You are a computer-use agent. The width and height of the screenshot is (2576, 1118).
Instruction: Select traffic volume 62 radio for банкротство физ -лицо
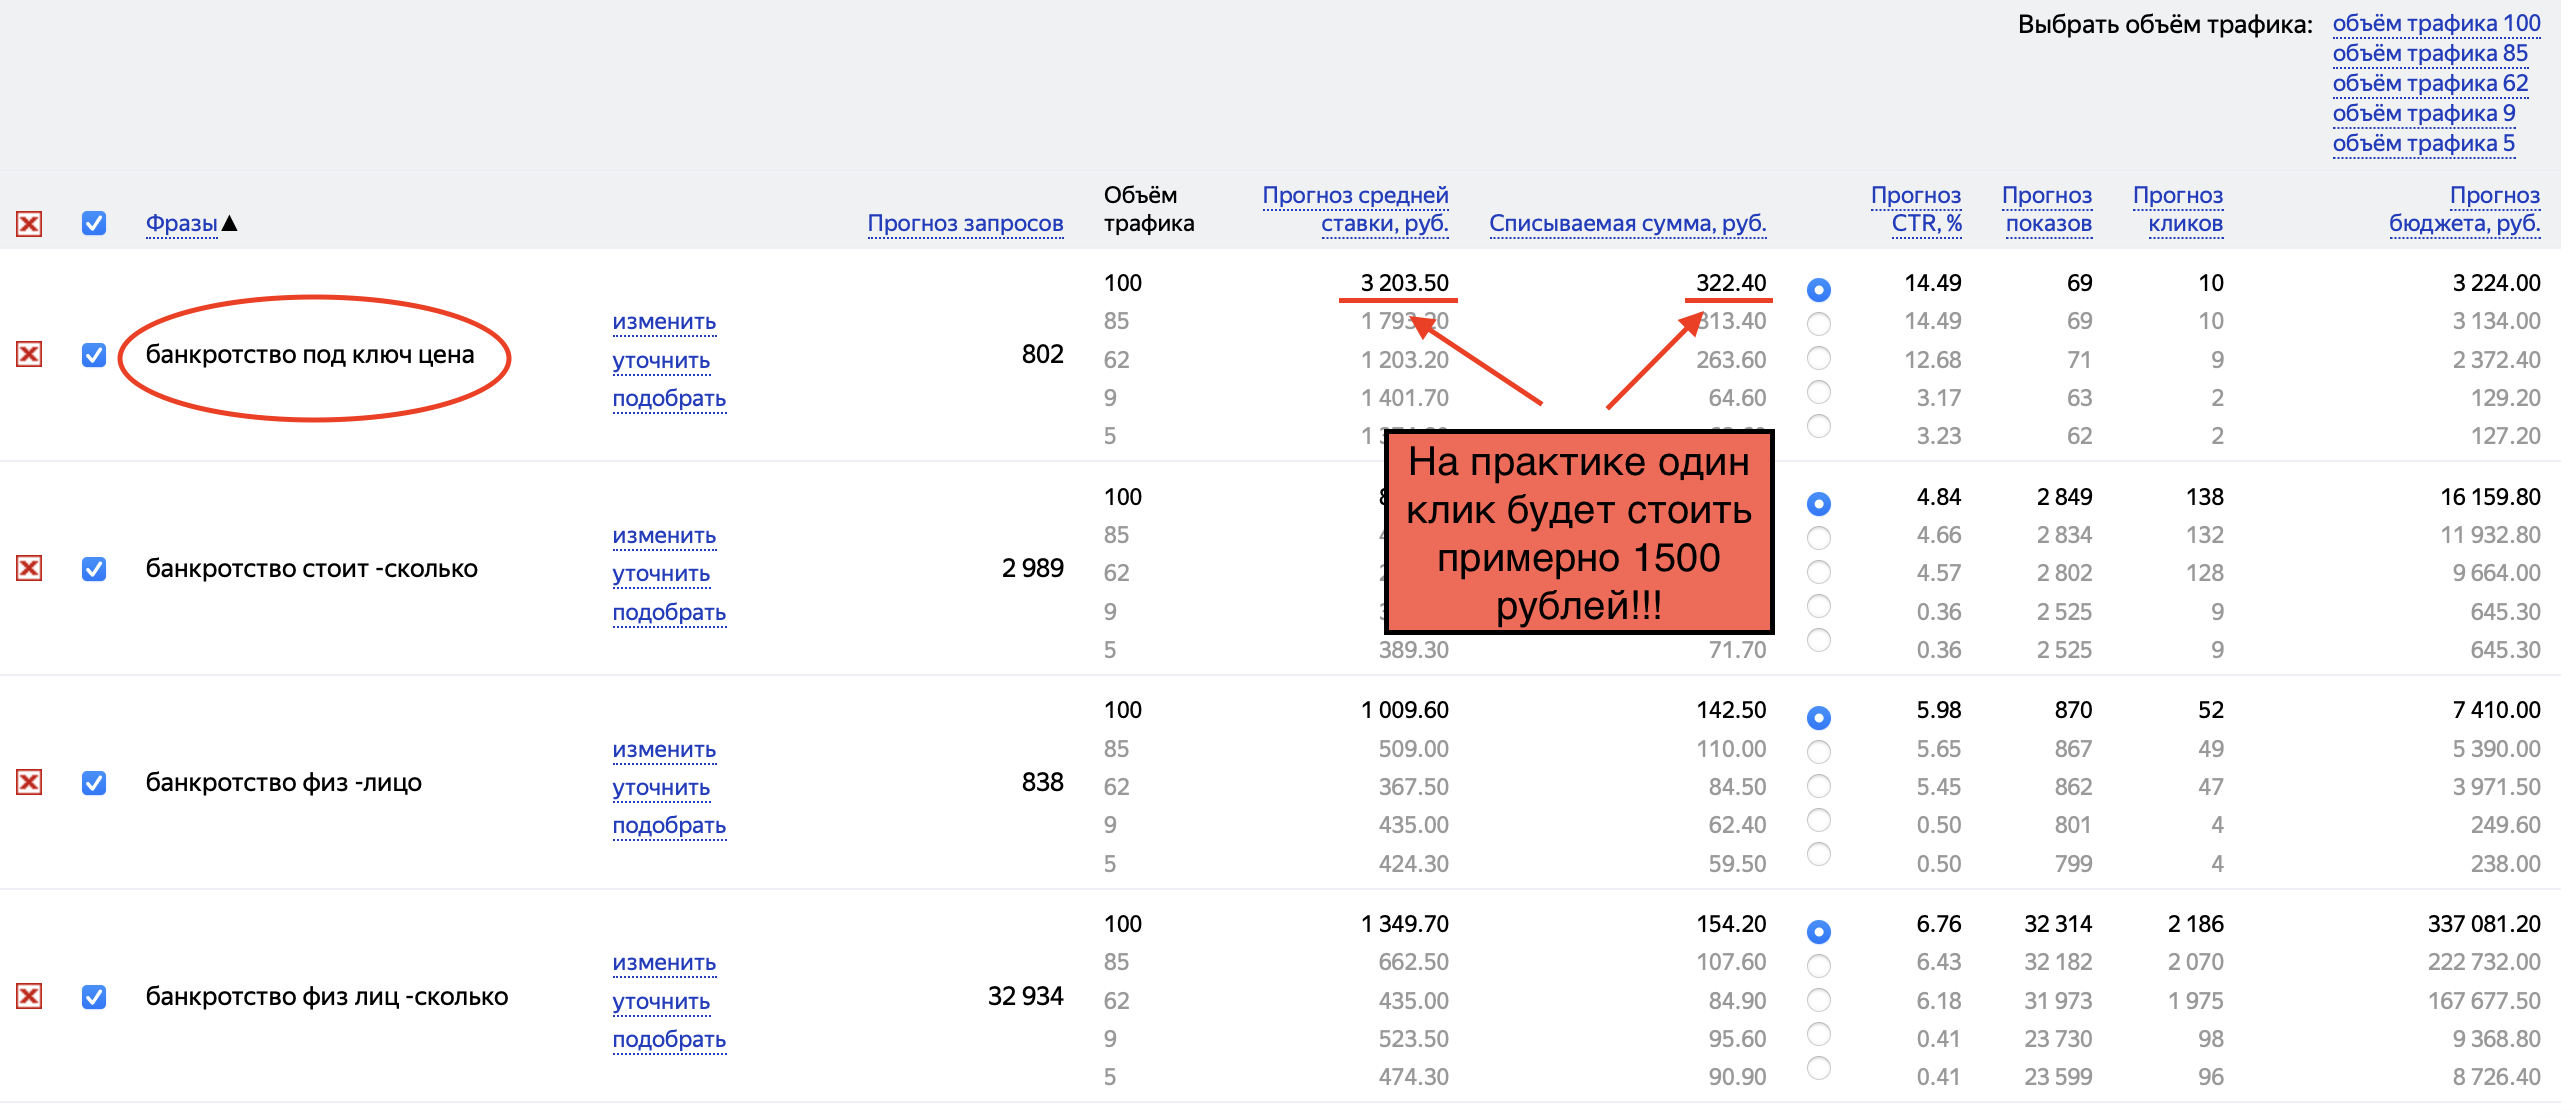click(1819, 786)
